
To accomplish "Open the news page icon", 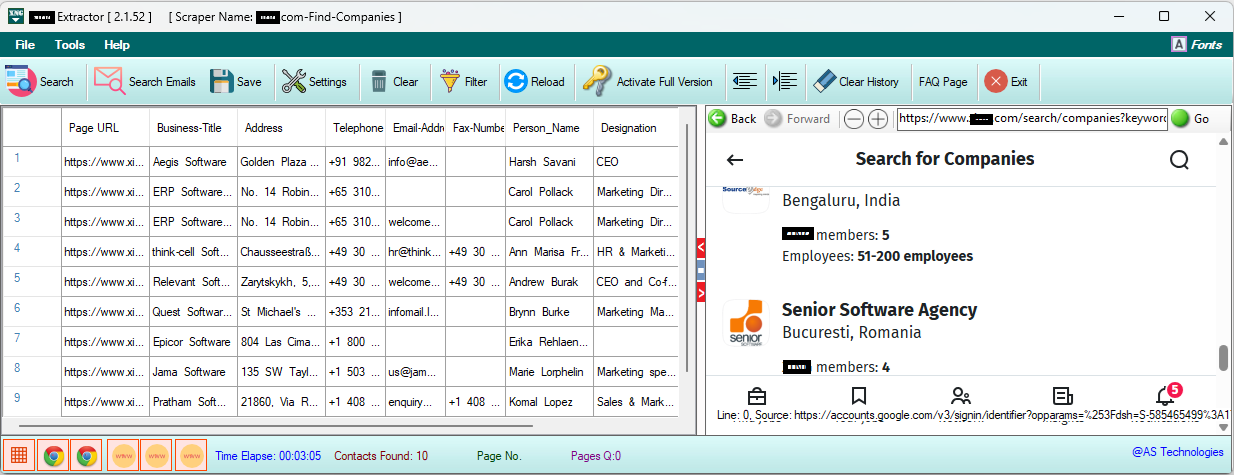I will [1063, 396].
